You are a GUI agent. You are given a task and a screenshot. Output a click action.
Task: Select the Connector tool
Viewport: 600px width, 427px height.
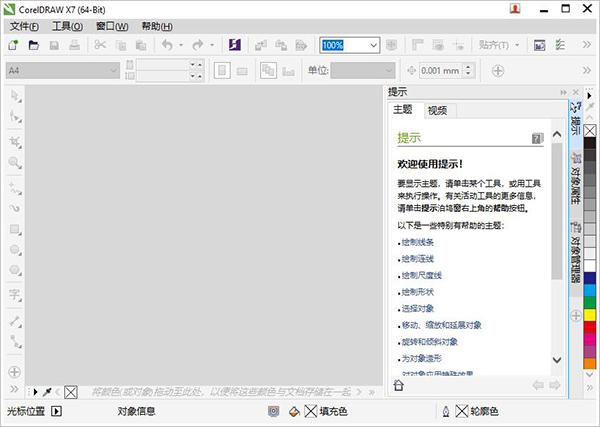coord(15,341)
